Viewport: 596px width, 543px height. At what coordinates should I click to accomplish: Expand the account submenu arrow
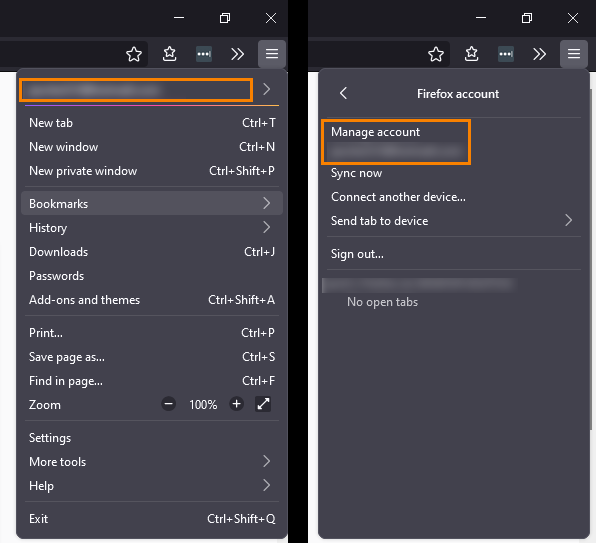267,89
